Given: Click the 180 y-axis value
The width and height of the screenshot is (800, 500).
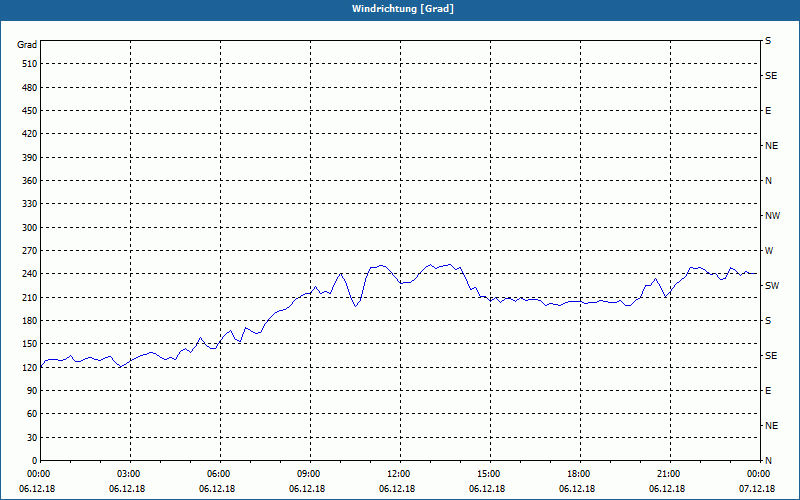Looking at the screenshot, I should coord(30,321).
